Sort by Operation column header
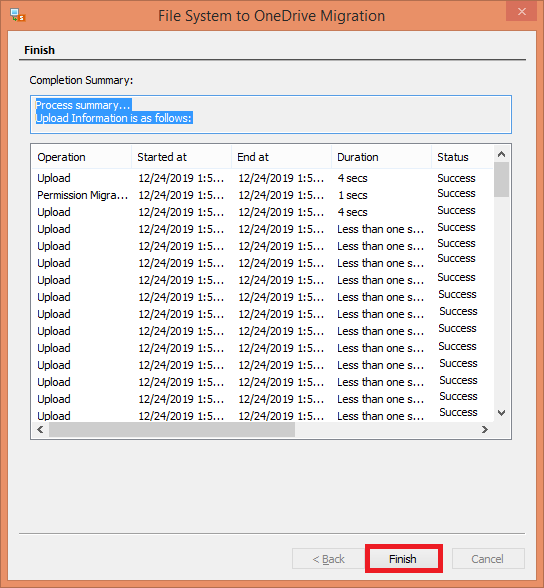Viewport: 544px width, 588px height. tap(82, 157)
